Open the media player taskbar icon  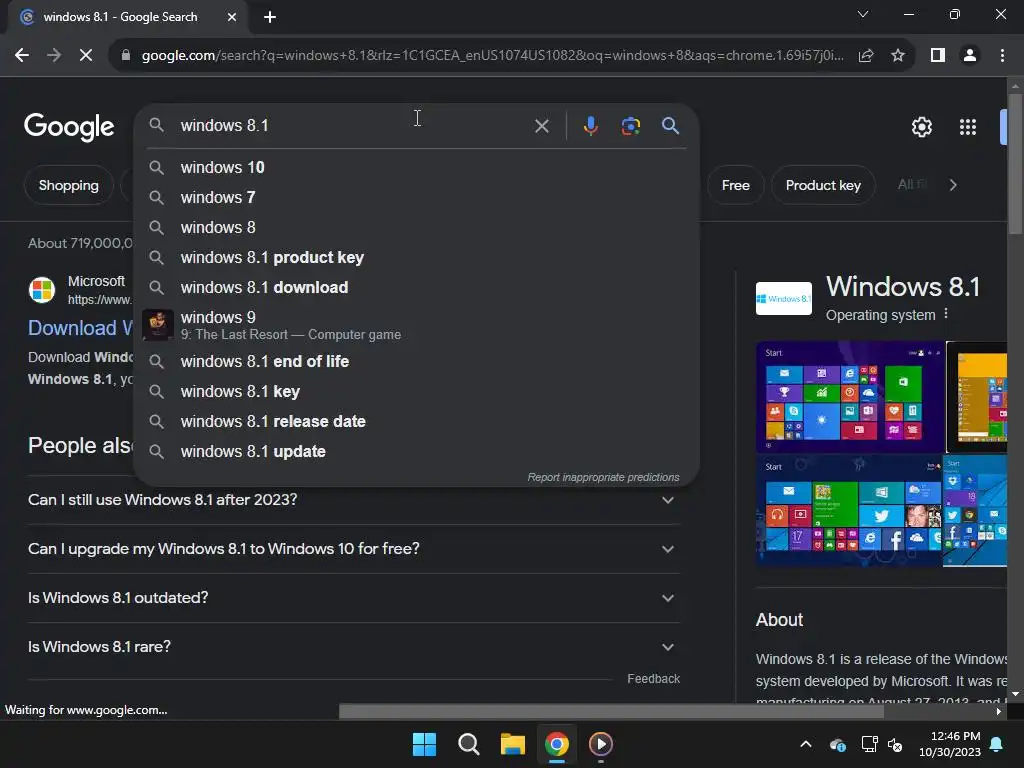point(601,744)
